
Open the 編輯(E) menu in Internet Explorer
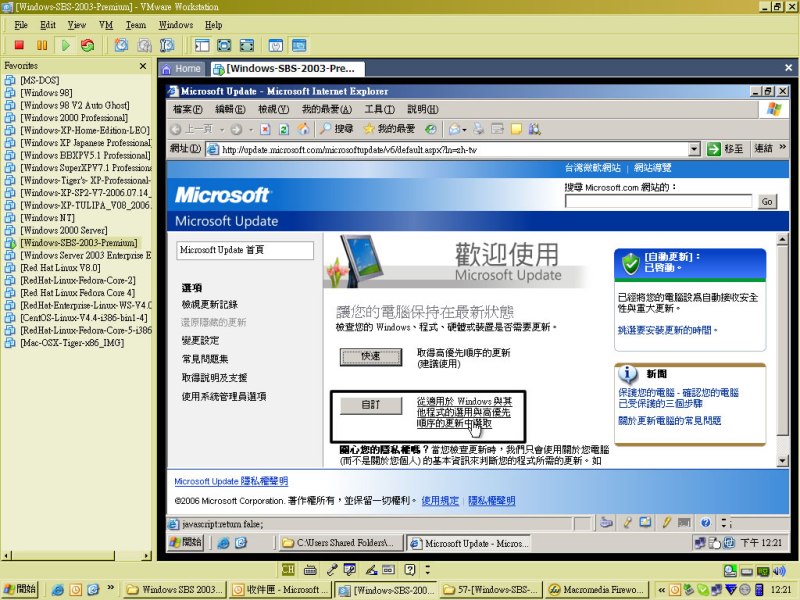[x=230, y=109]
